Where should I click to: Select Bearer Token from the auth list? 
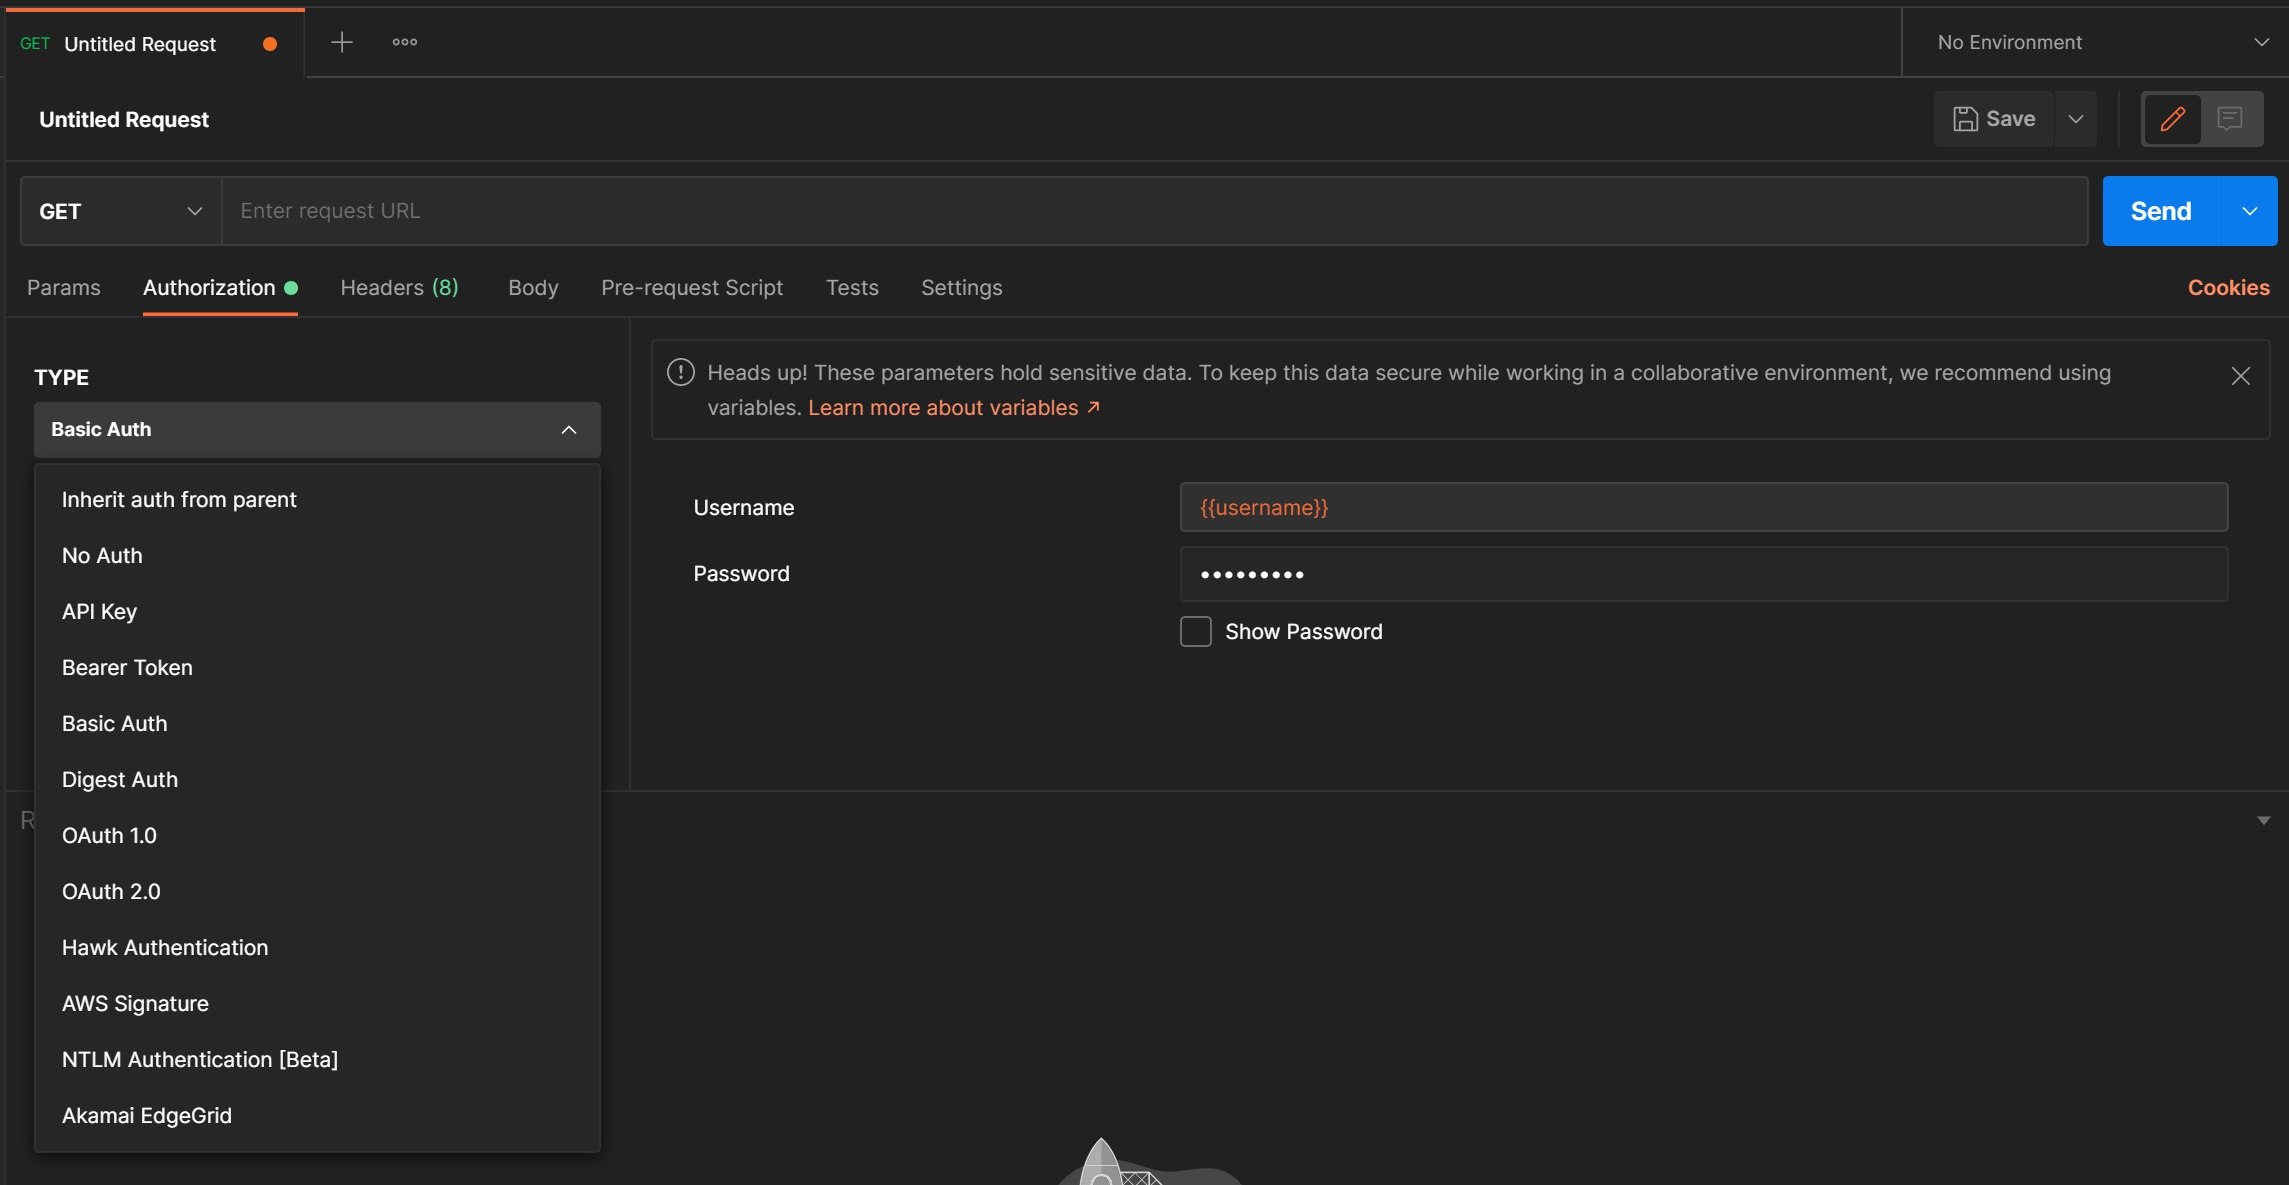tap(127, 667)
